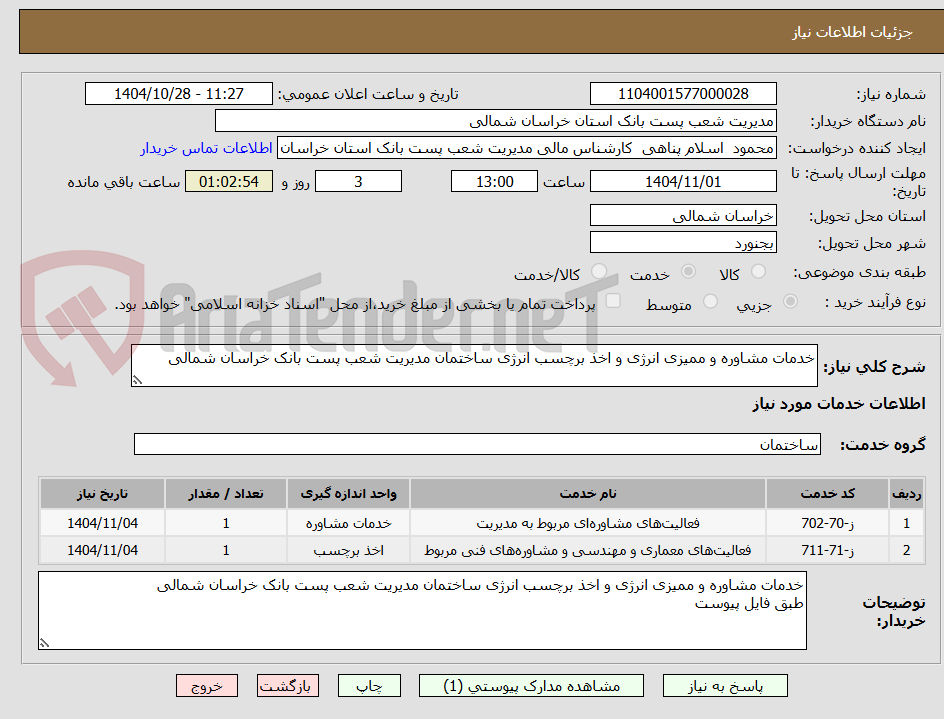
Task: Click the remaining time counter 01:02:54
Action: pos(228,181)
